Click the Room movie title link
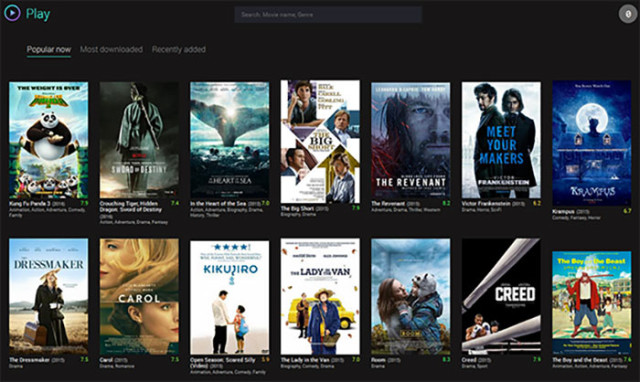This screenshot has width=640, height=382. click(378, 360)
